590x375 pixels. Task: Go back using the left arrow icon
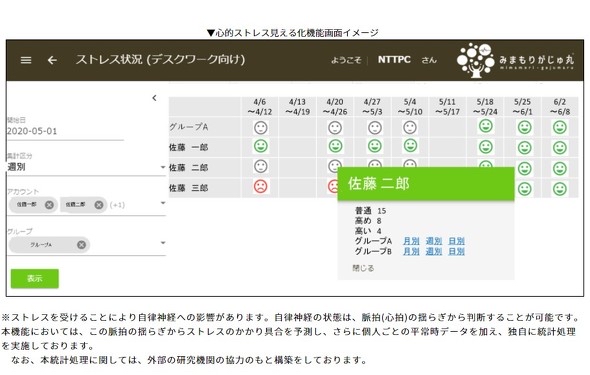[52, 60]
